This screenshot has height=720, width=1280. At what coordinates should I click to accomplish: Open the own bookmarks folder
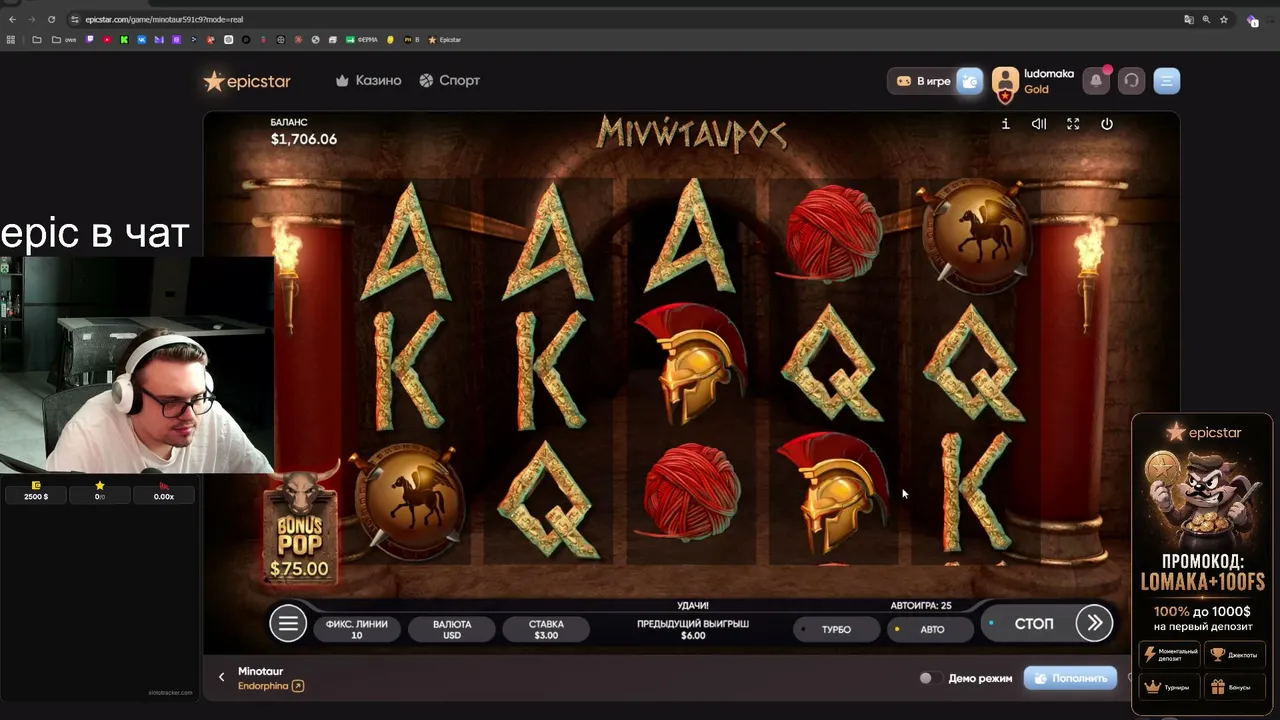coord(66,40)
